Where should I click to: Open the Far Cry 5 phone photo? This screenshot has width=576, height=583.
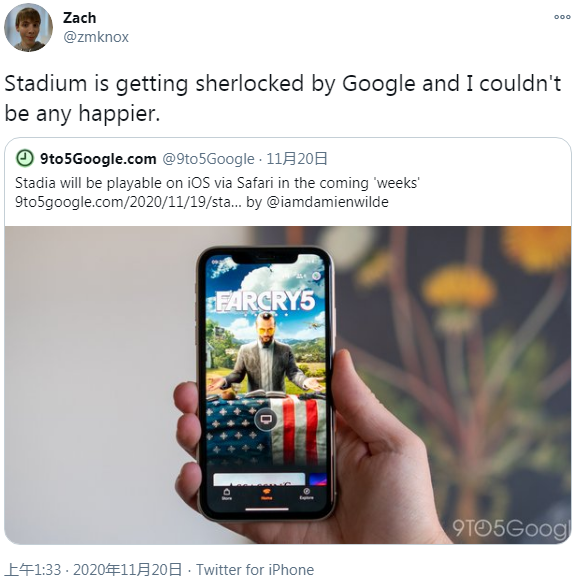click(288, 385)
